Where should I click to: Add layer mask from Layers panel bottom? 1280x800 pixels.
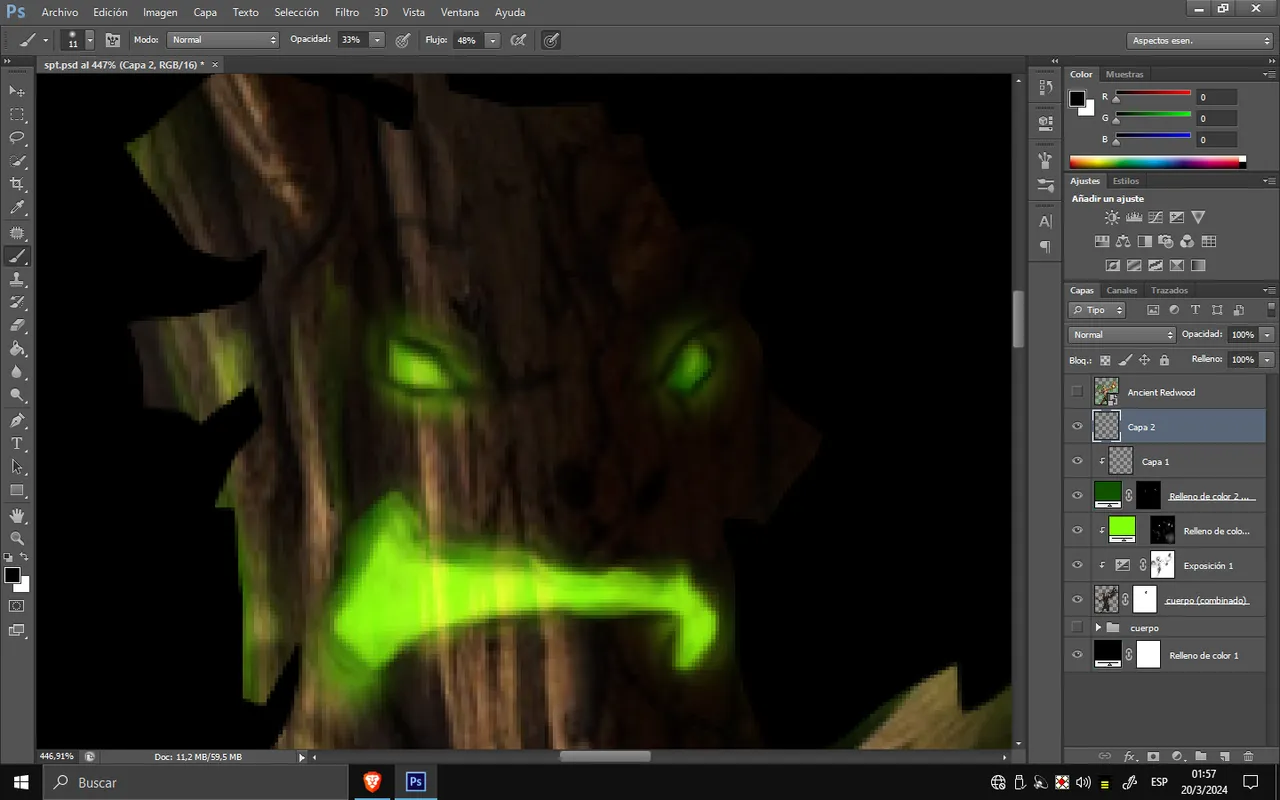point(1153,757)
